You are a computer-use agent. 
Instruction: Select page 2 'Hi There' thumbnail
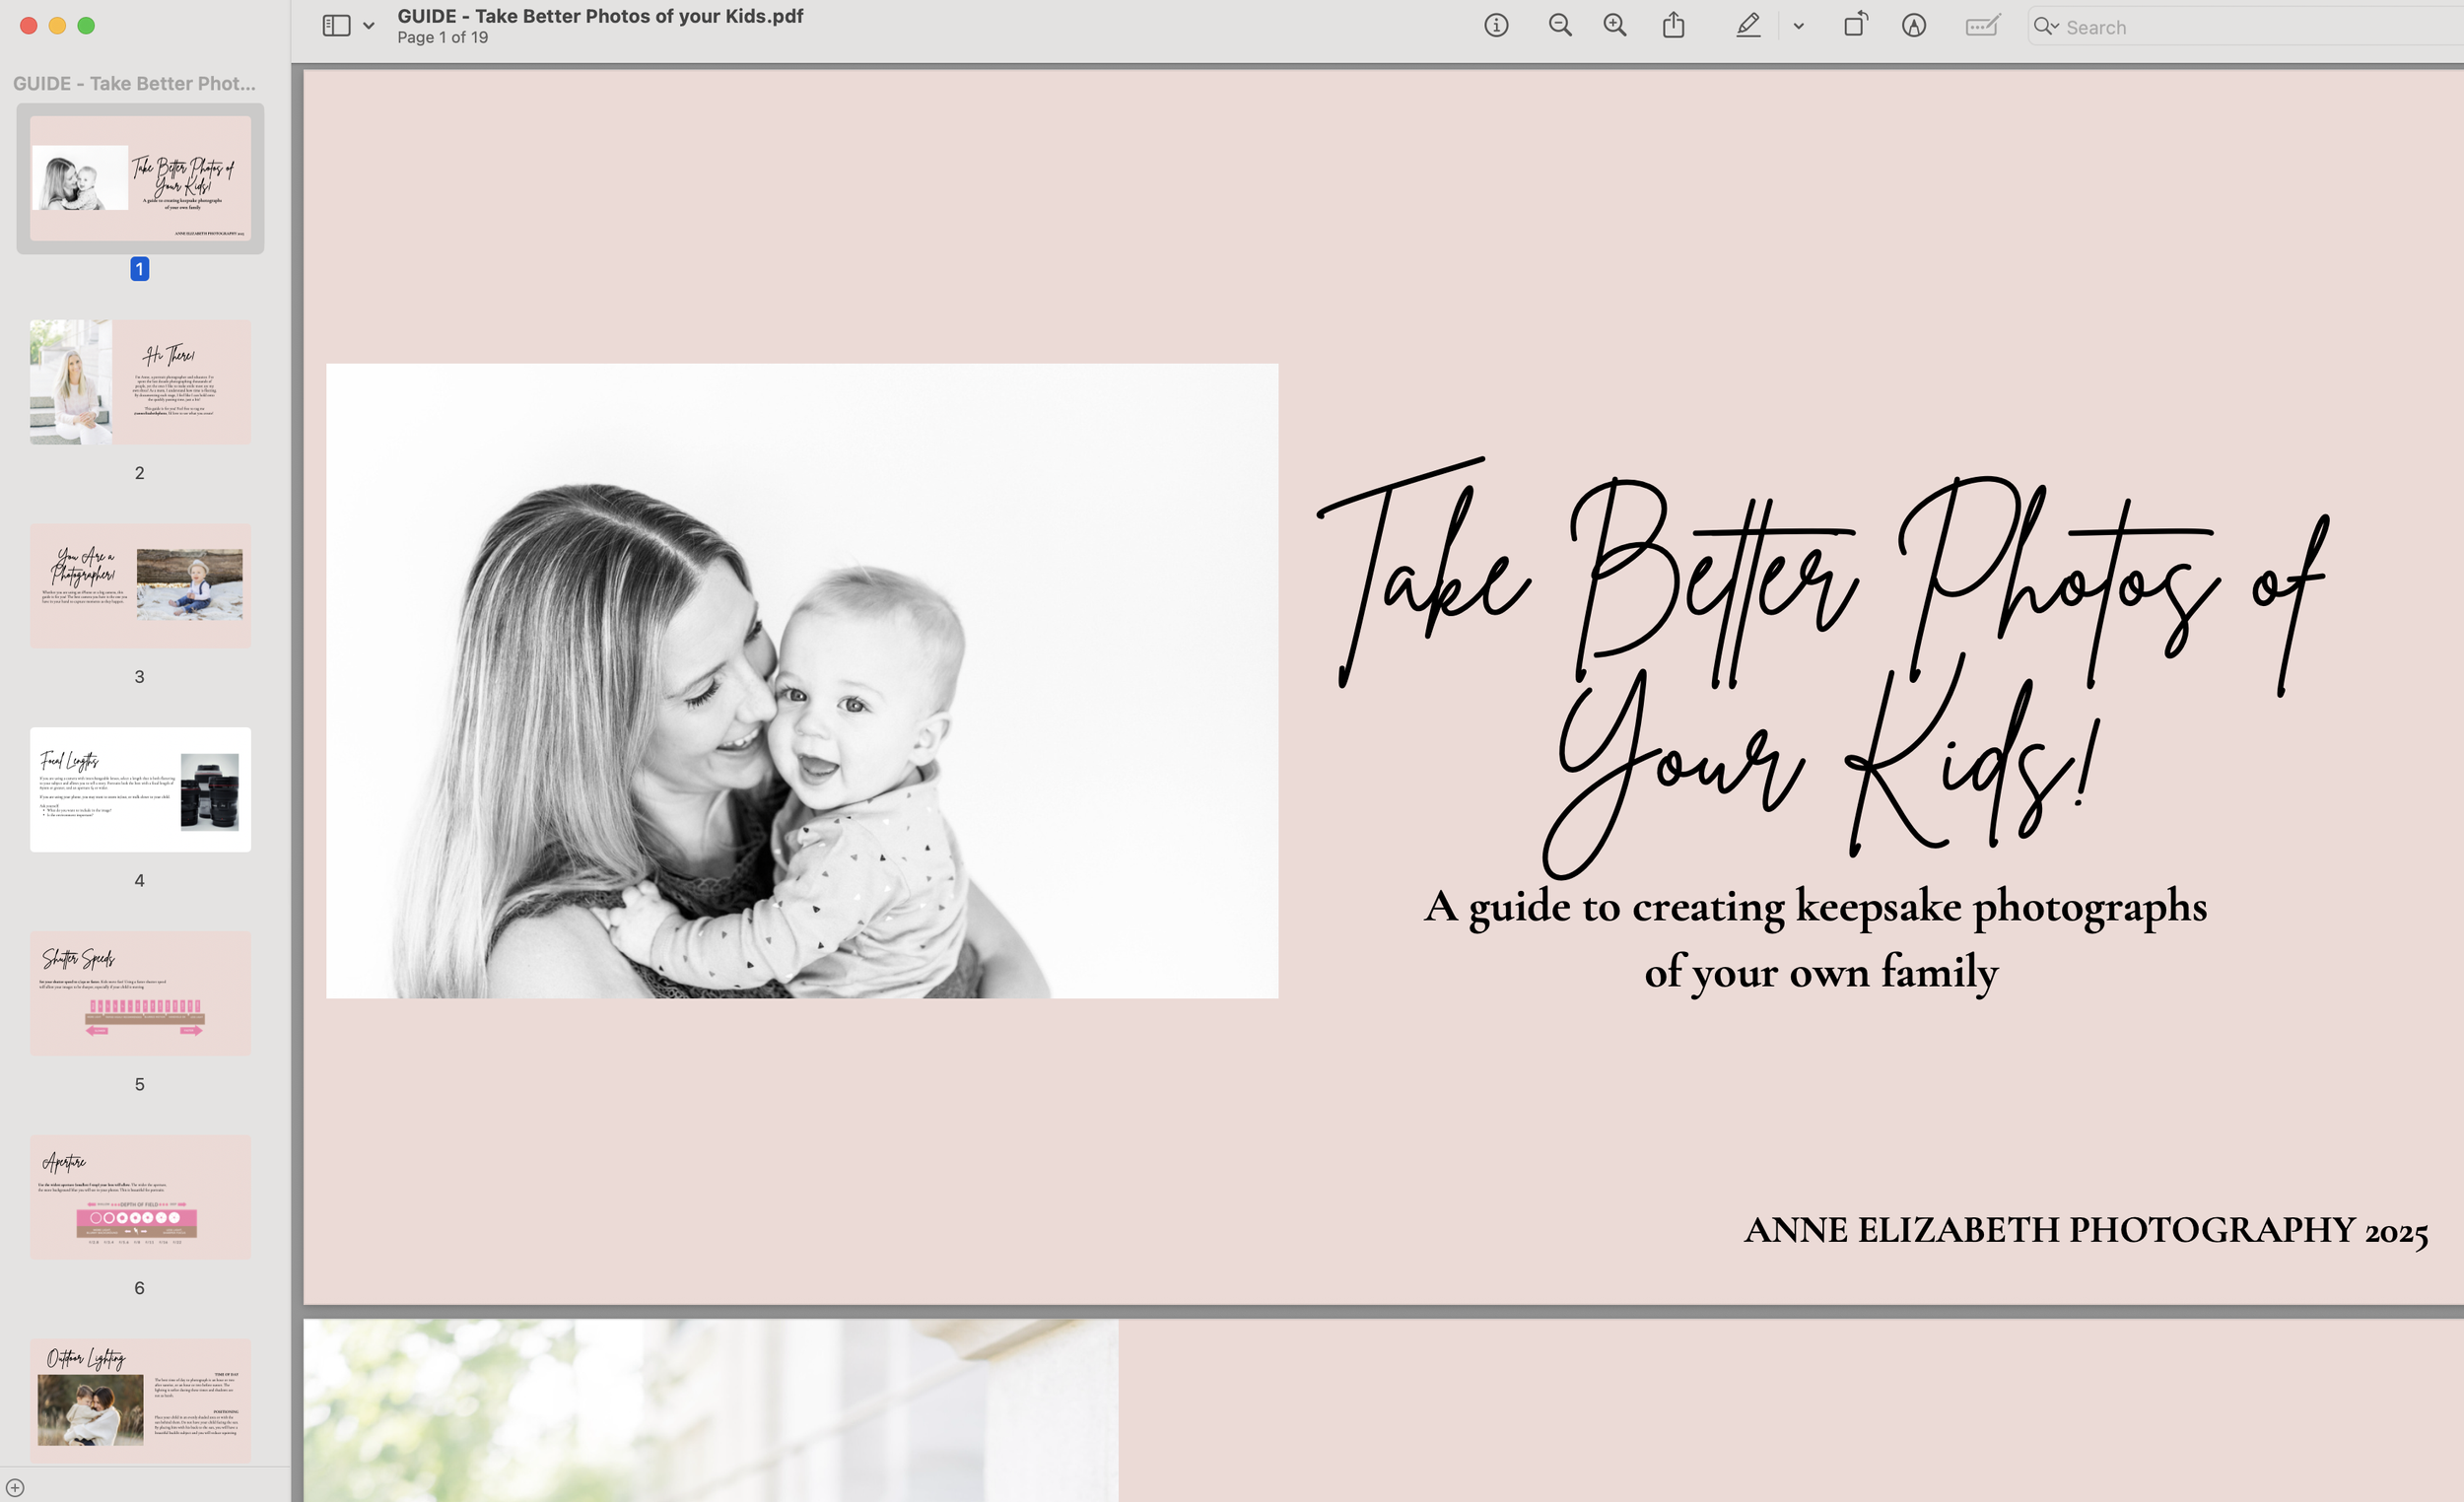point(140,382)
